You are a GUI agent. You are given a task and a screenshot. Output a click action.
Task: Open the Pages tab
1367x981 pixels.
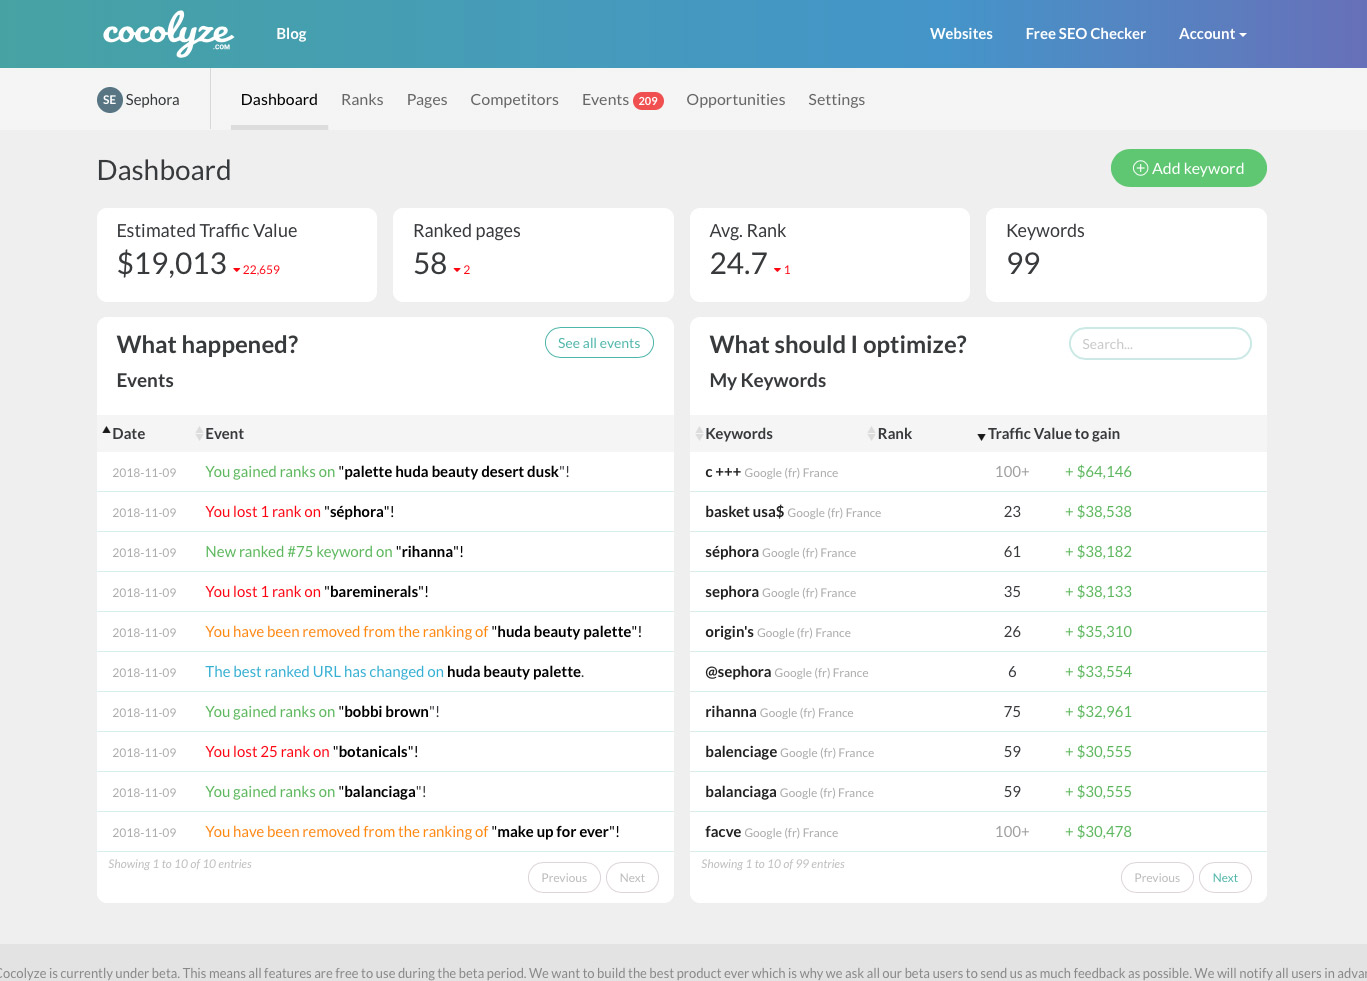click(x=427, y=100)
